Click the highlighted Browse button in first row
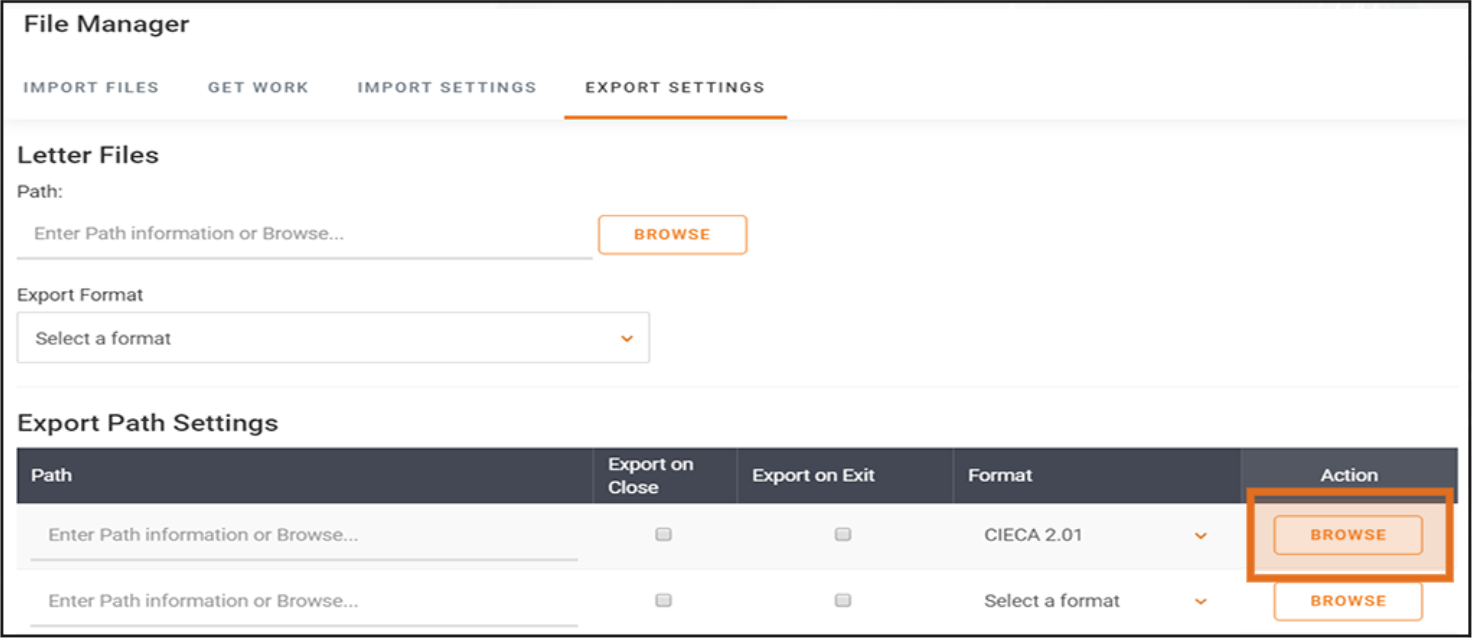1472x638 pixels. [1347, 535]
